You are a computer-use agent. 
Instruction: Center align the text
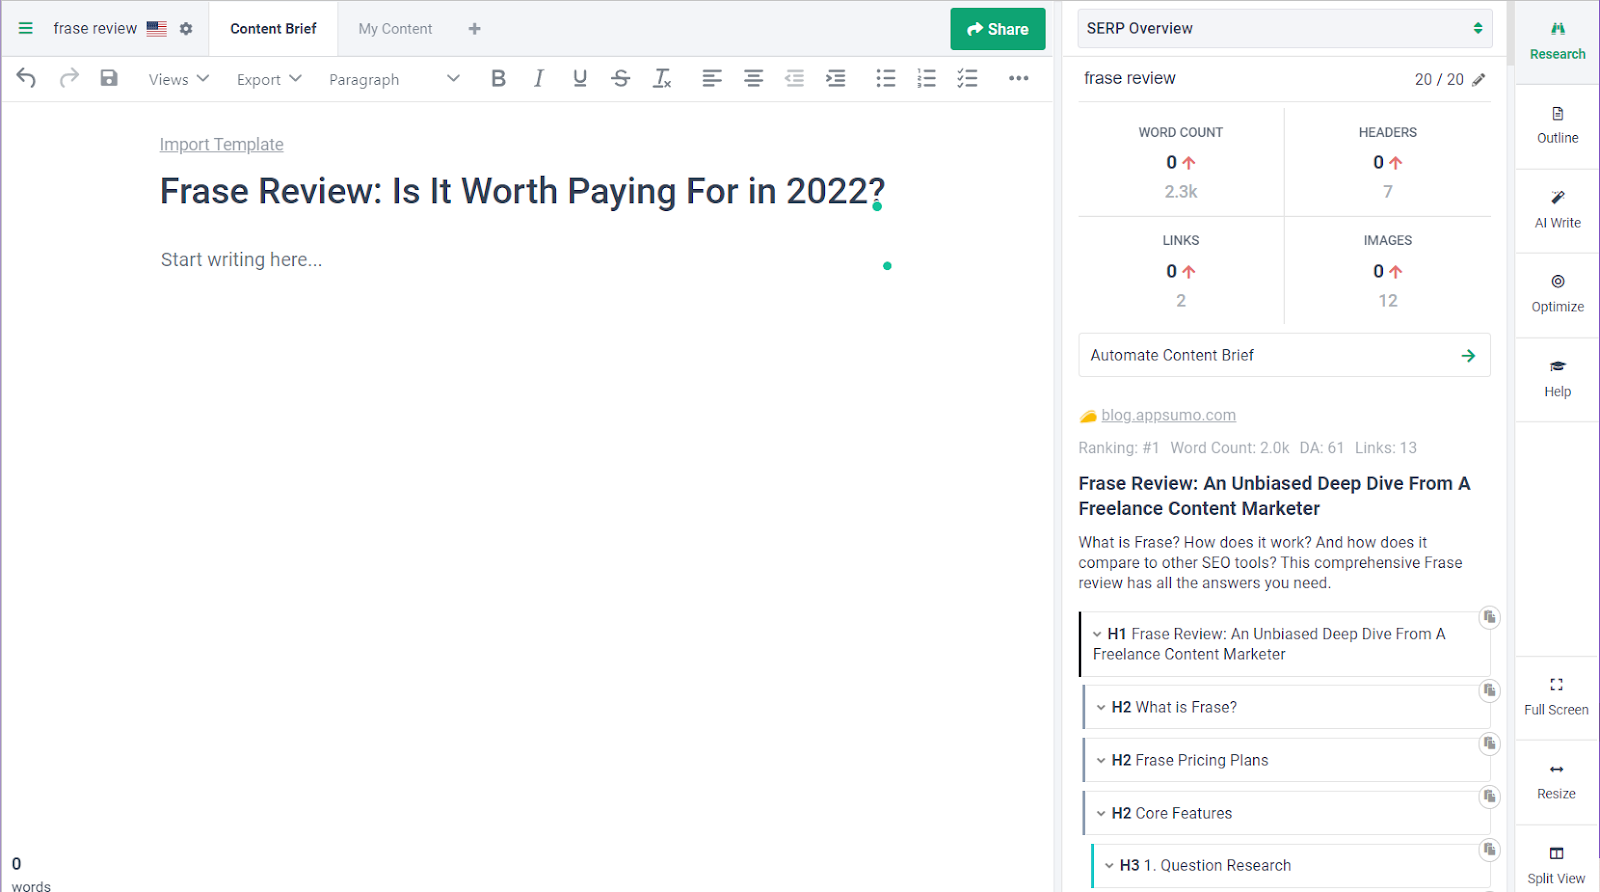click(x=754, y=78)
